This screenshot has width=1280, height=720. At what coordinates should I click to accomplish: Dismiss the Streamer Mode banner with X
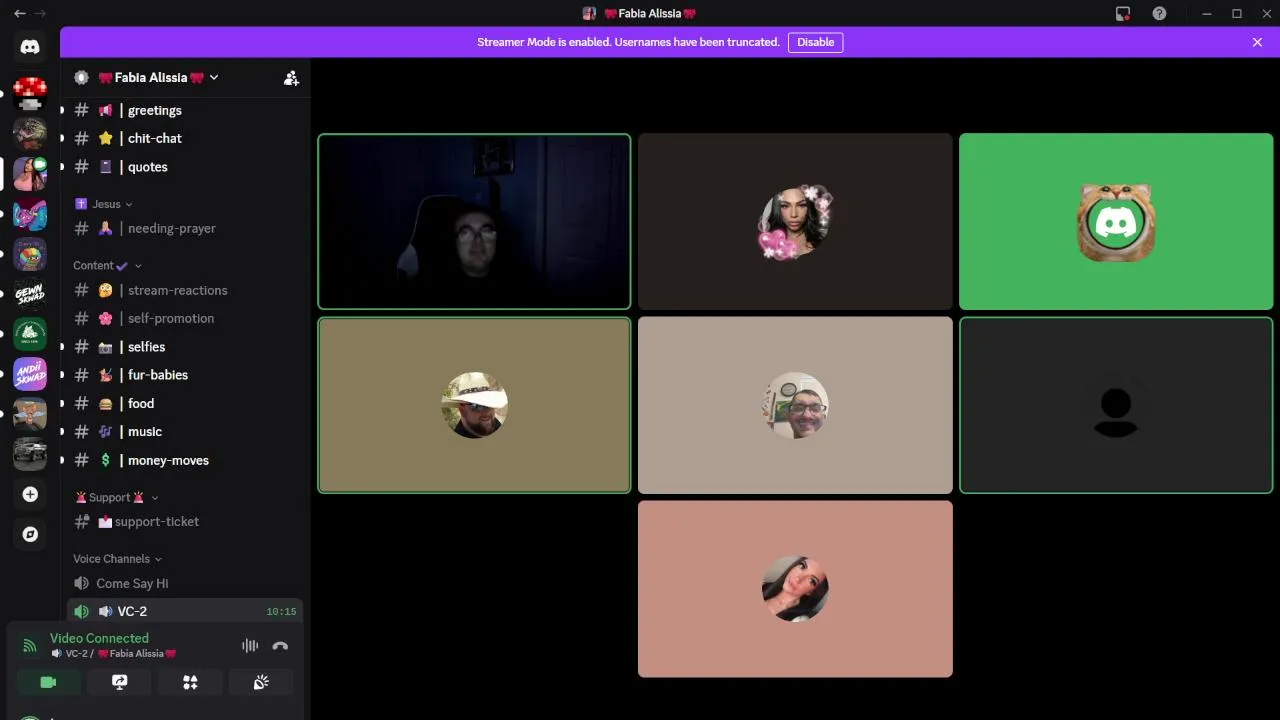pyautogui.click(x=1257, y=42)
